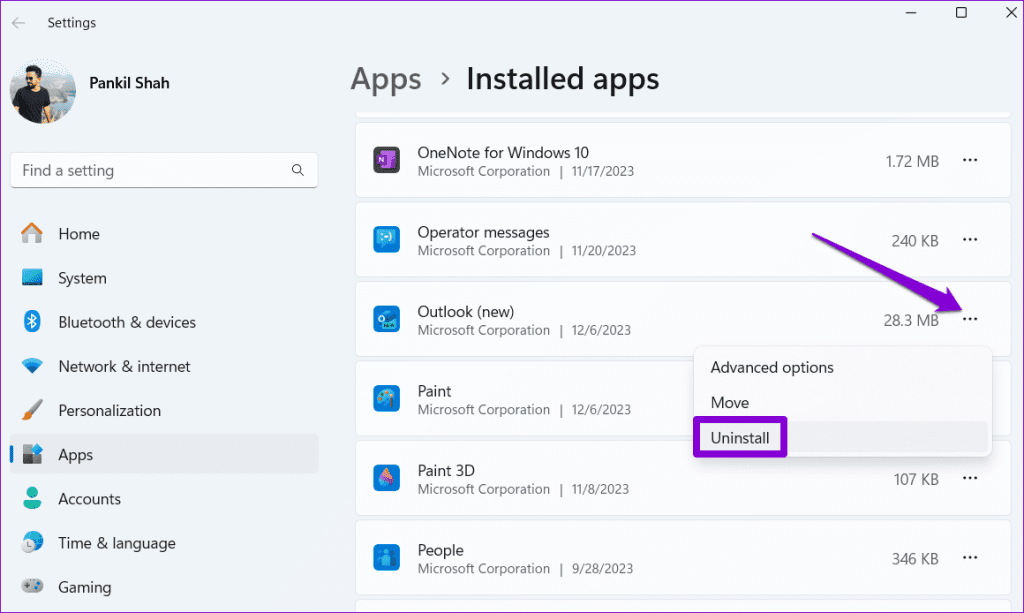Click the Paint 3D app icon

click(x=387, y=478)
